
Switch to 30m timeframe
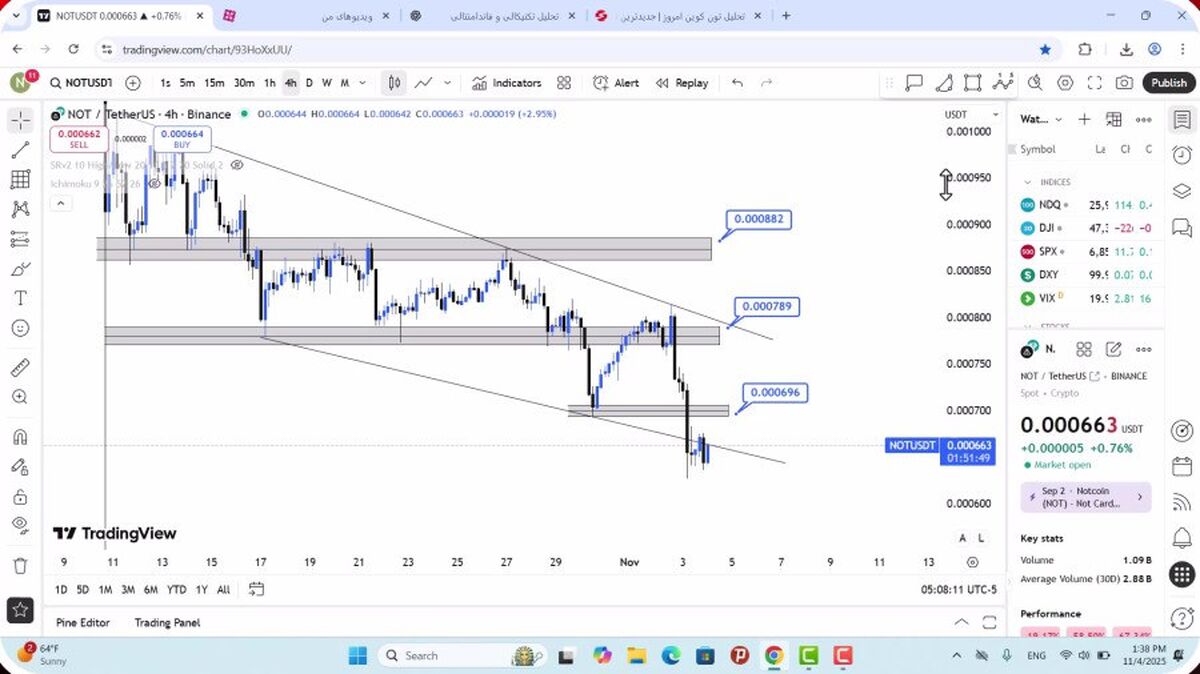[x=244, y=83]
